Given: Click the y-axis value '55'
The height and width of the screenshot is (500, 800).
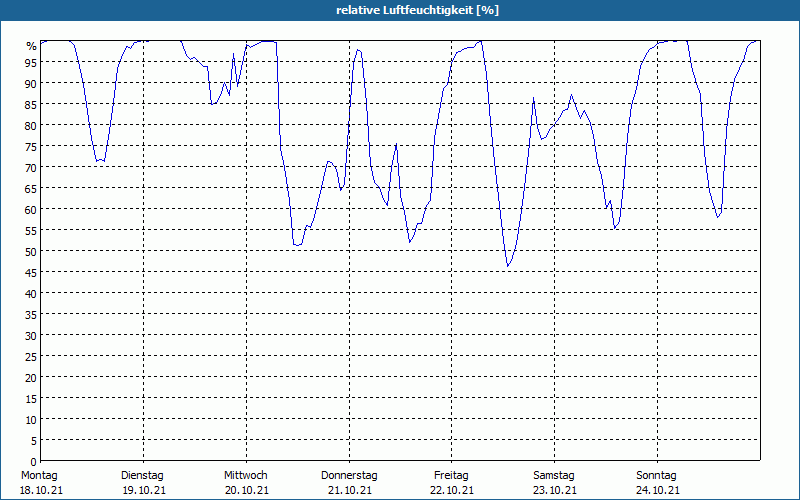Looking at the screenshot, I should pos(31,231).
